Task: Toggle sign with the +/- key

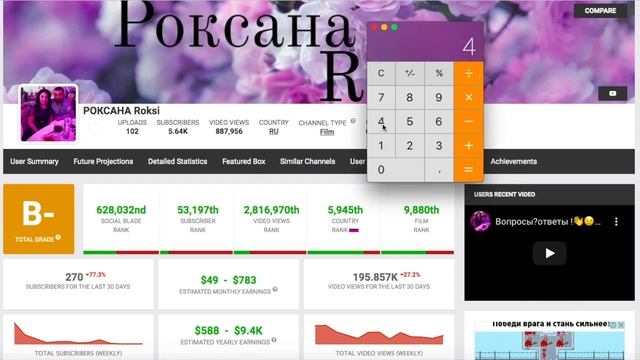Action: point(410,73)
